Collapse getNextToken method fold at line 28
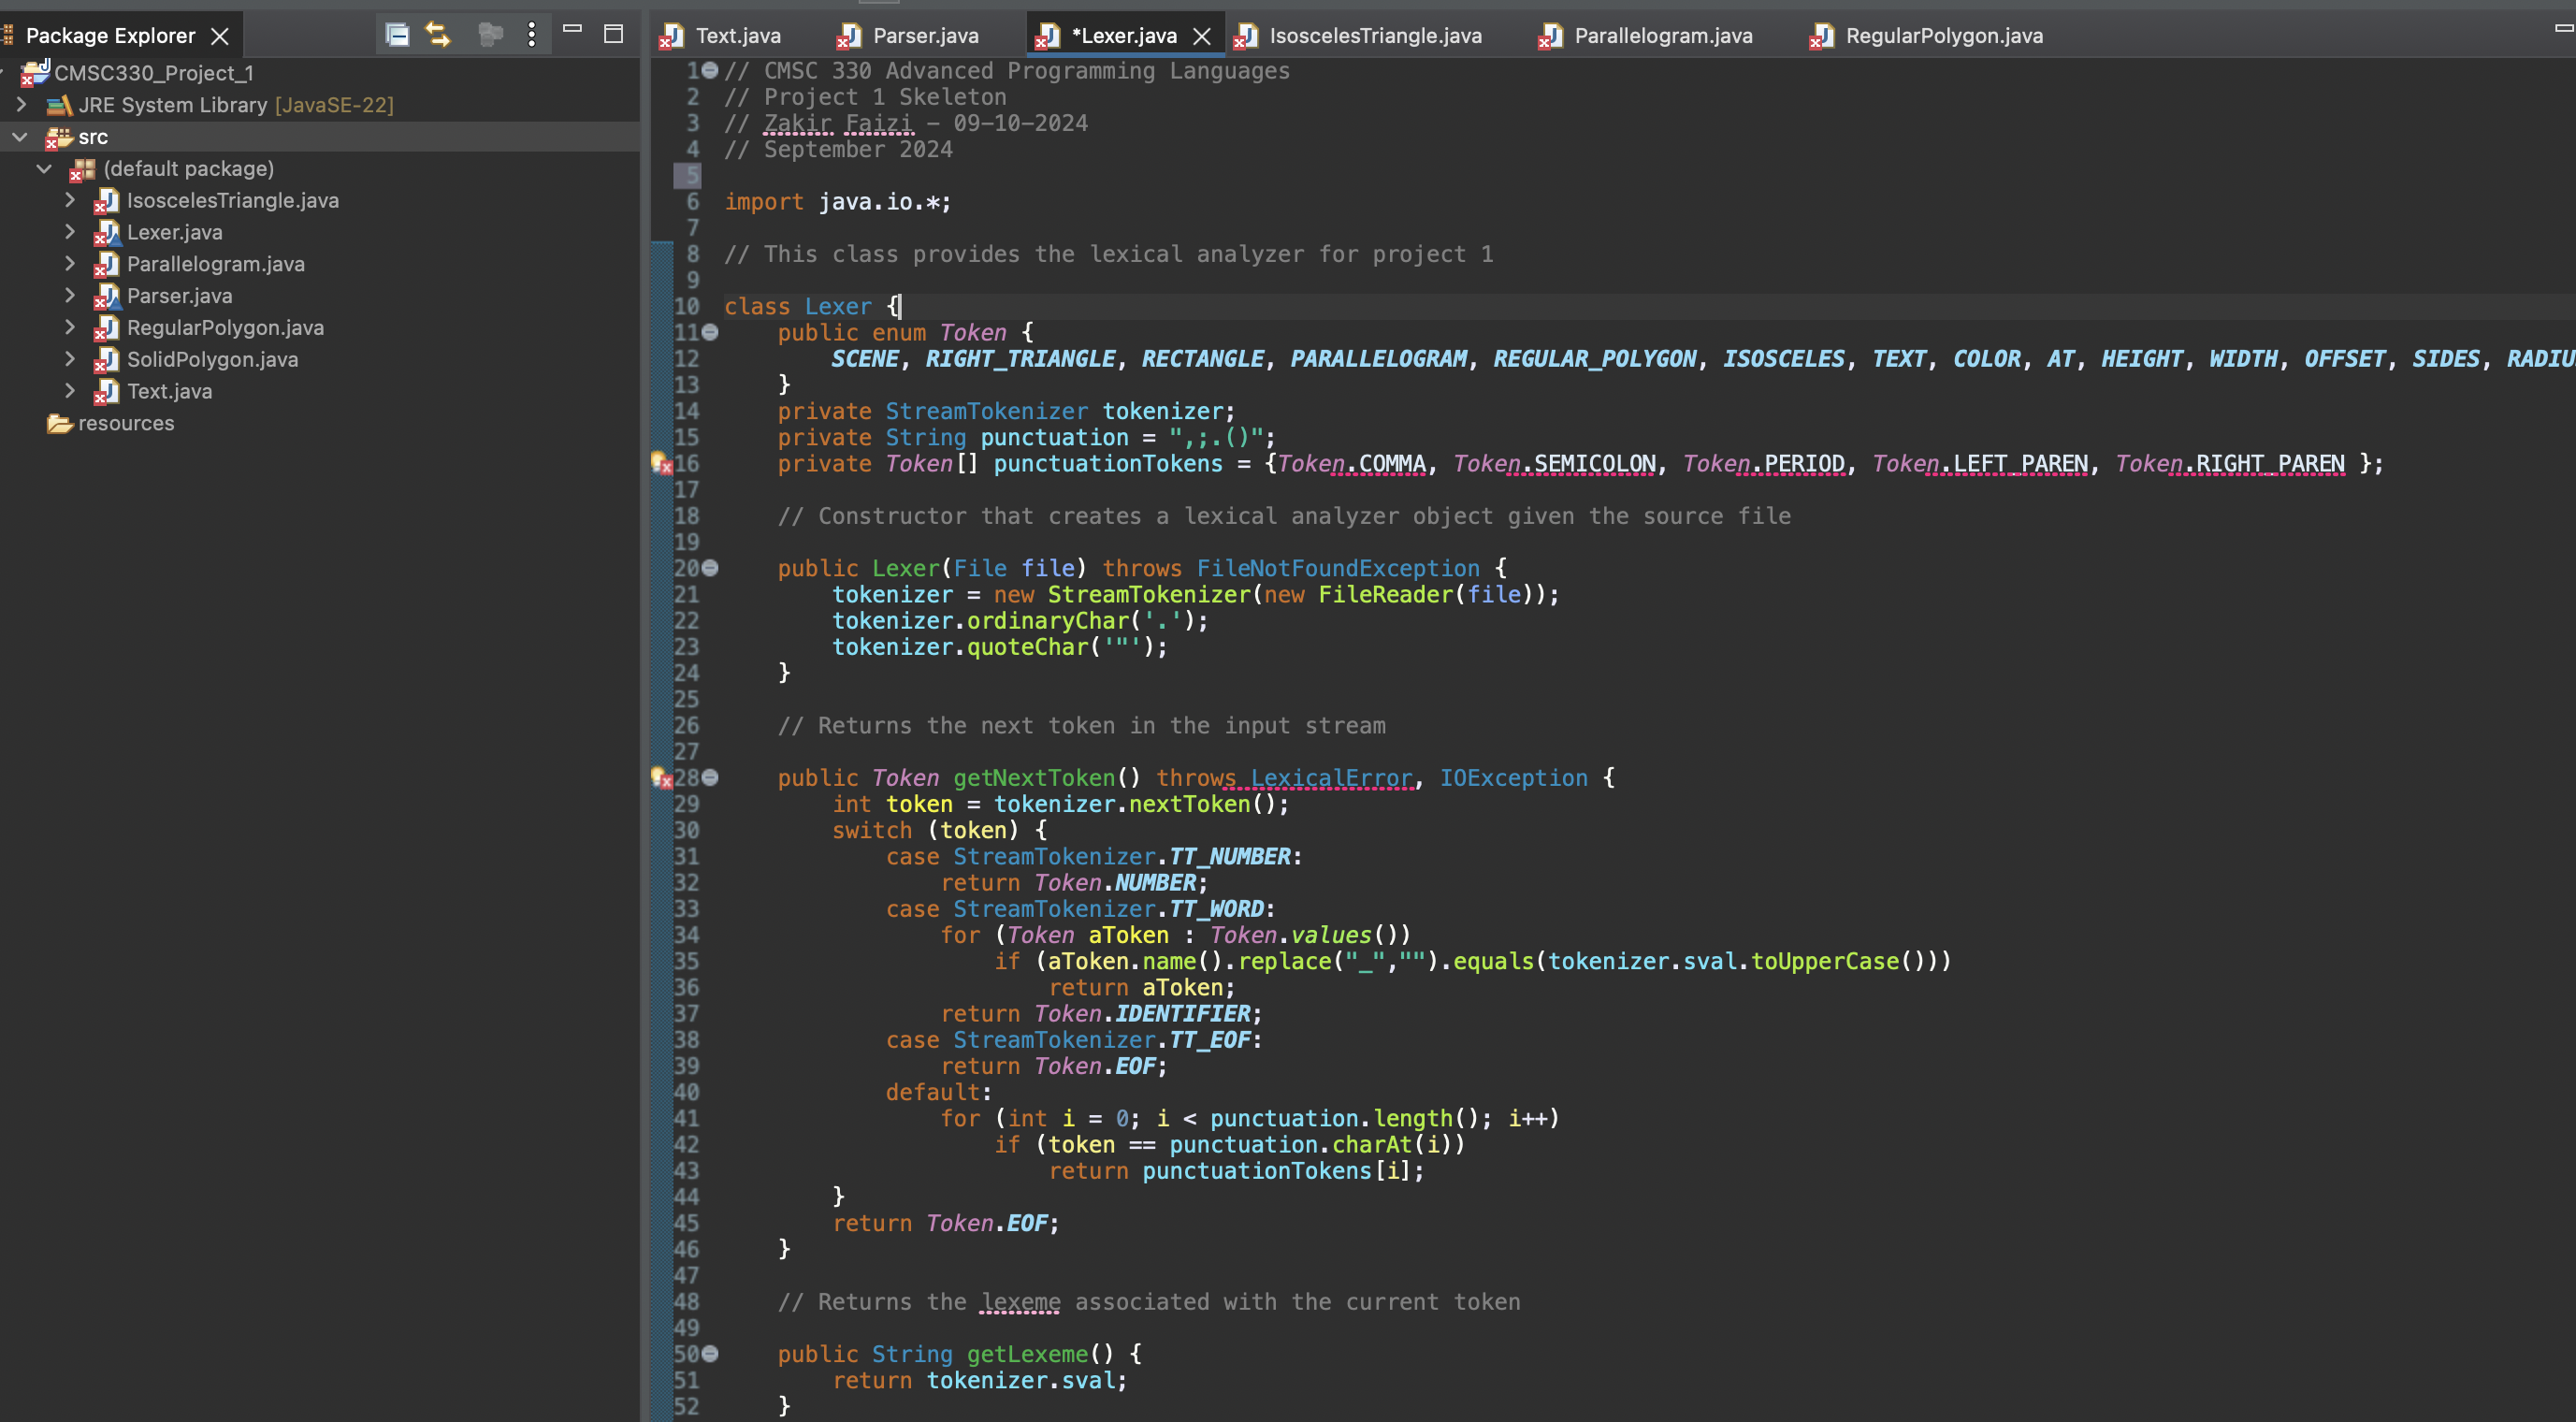Screen dimensions: 2576x1422 710,777
